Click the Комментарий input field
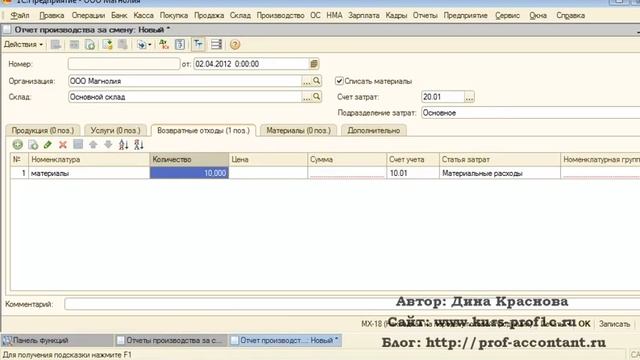Screen dimensions: 640x360 tap(352, 304)
